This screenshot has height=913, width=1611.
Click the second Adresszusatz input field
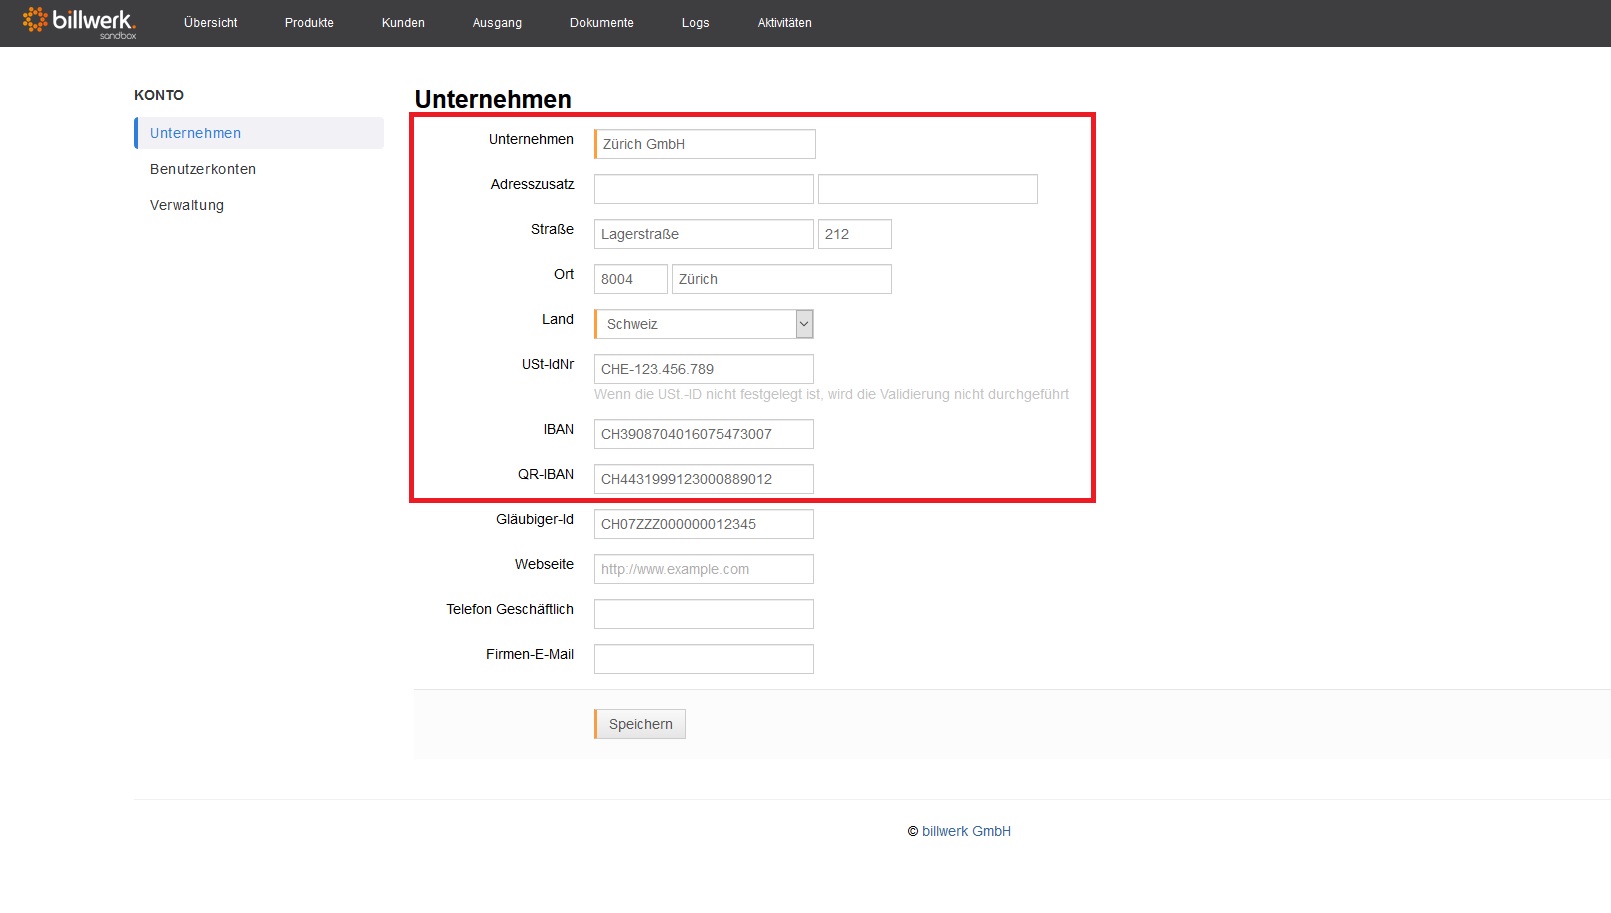[928, 189]
